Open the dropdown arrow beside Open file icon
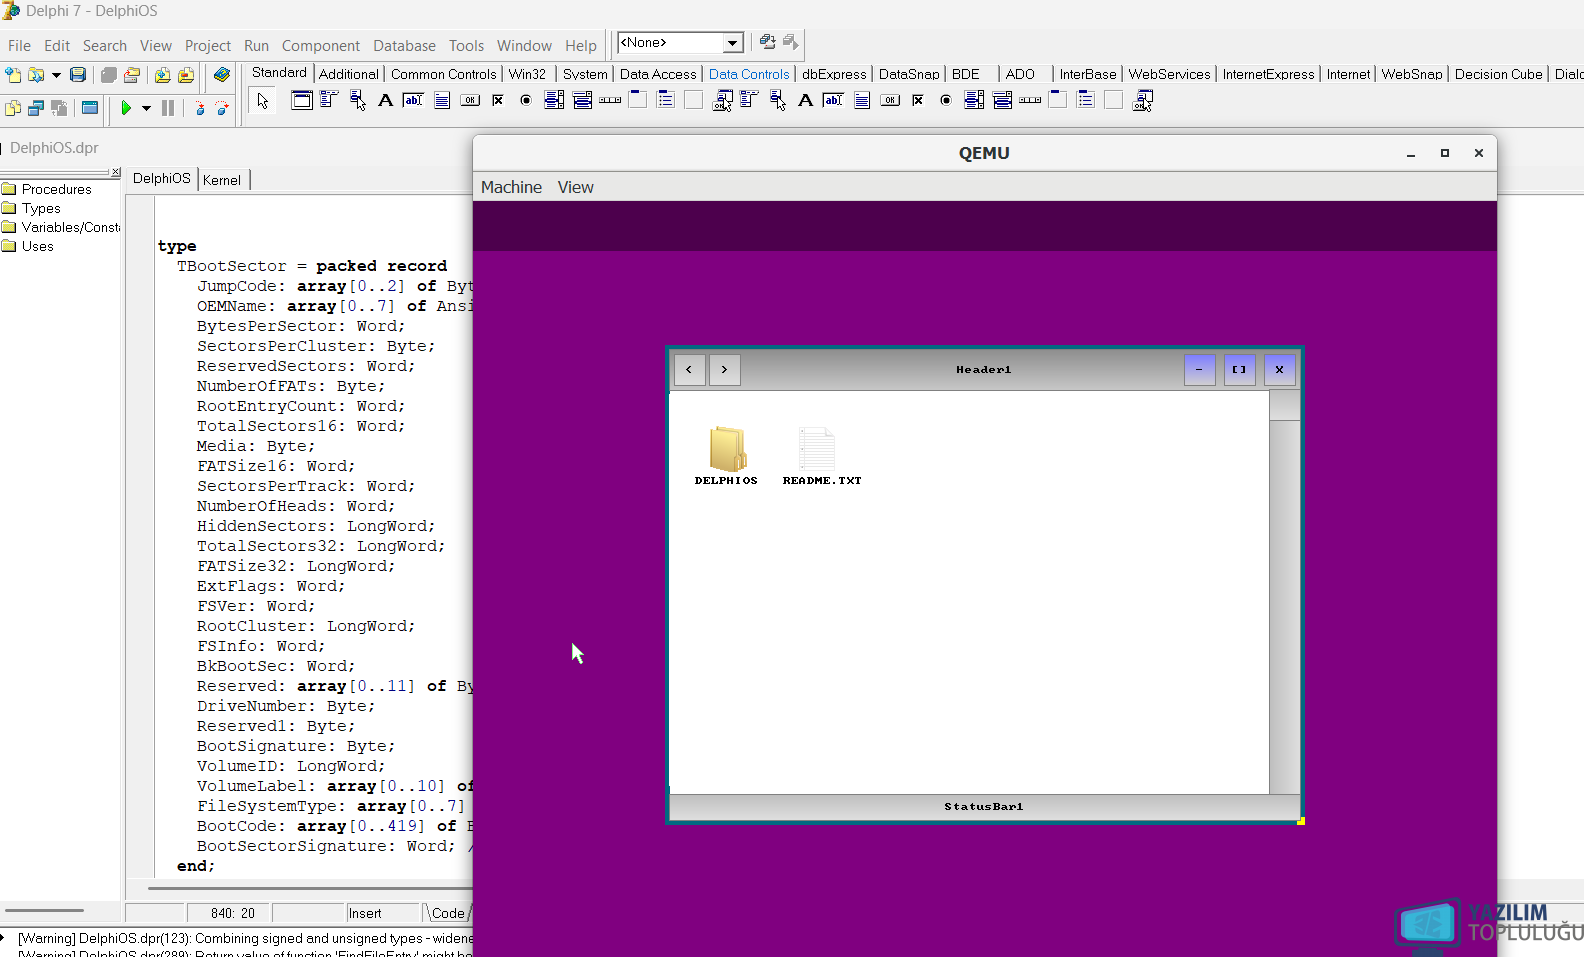This screenshot has height=957, width=1584. (x=56, y=75)
